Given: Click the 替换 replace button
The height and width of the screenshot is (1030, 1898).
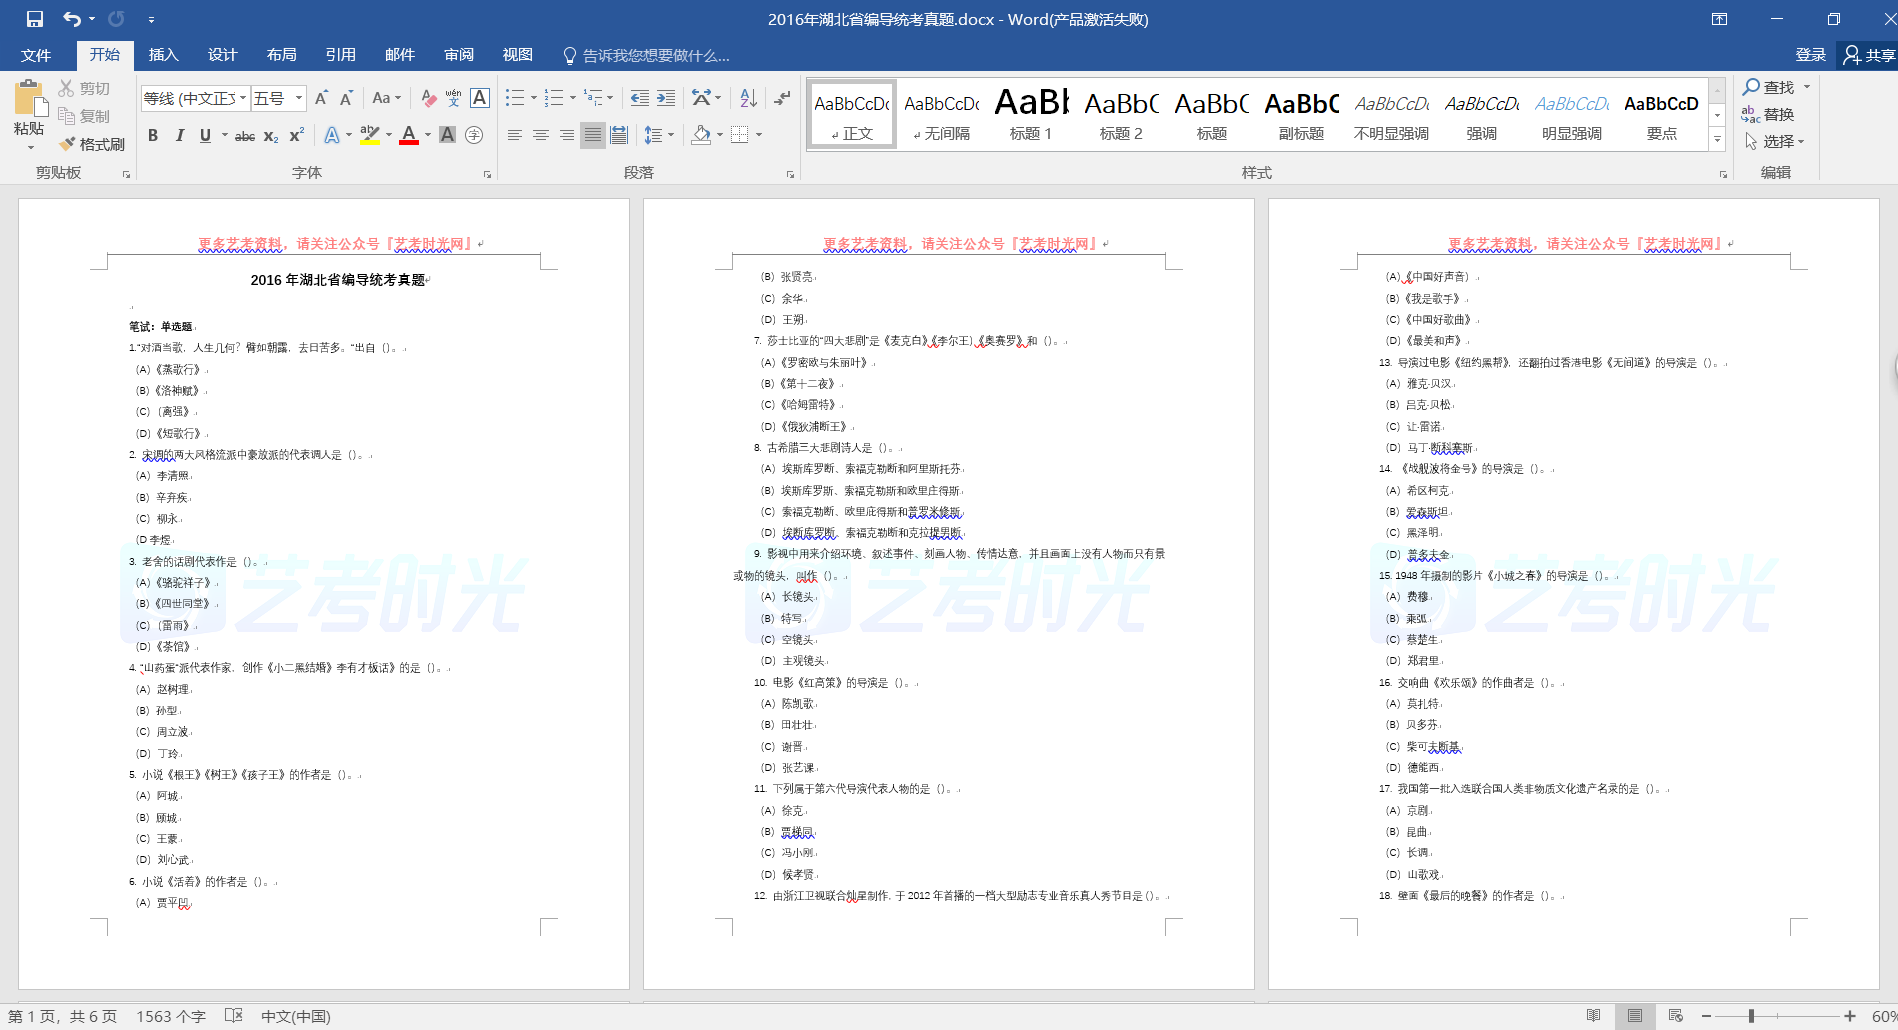Looking at the screenshot, I should point(1768,115).
